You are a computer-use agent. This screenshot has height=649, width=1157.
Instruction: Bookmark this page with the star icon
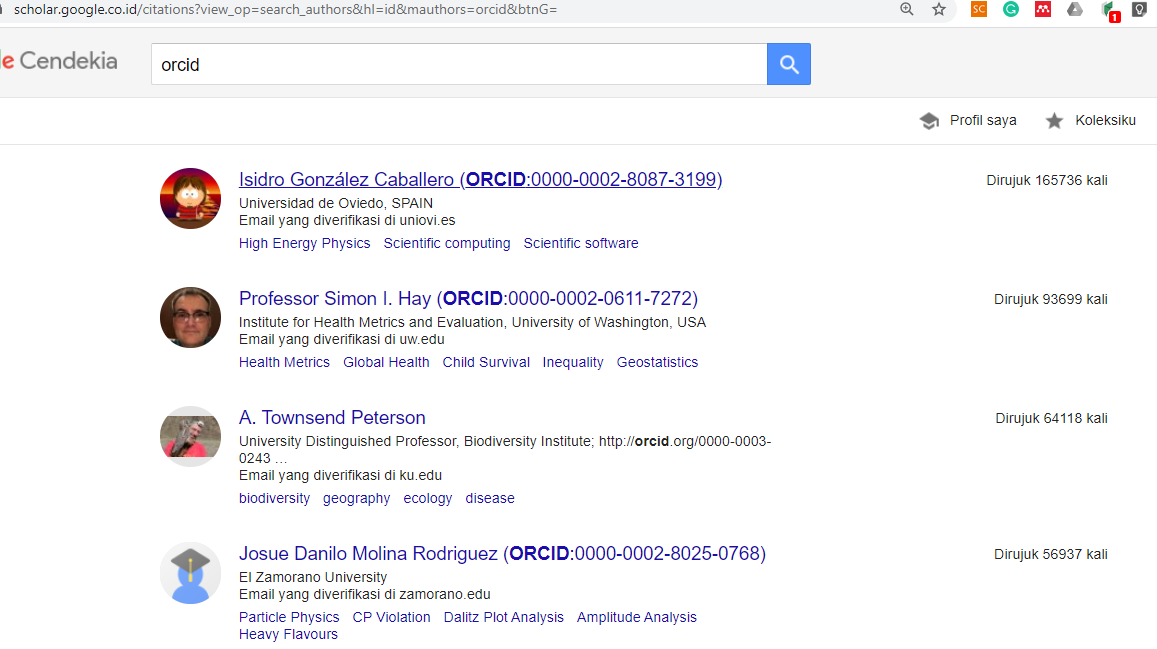click(939, 9)
